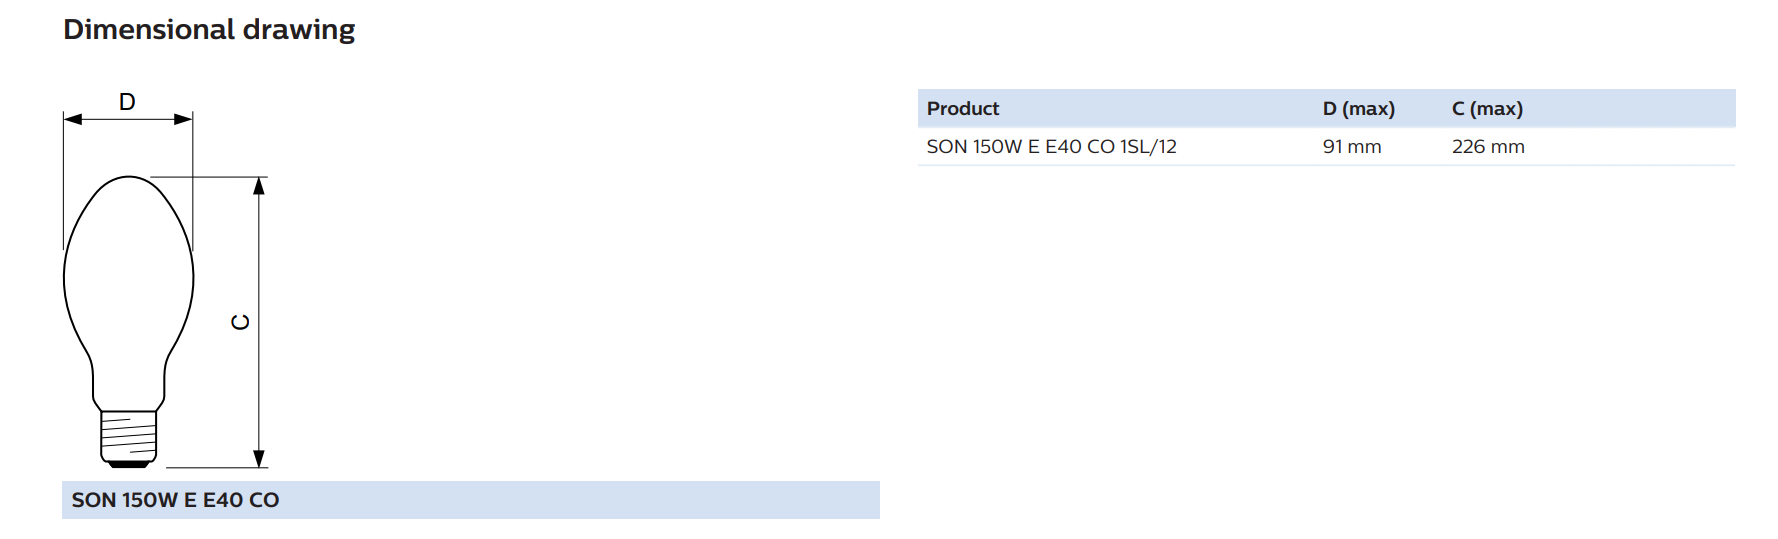Select the SON 150W E E40 CO caption
Viewport: 1778px width, 539px height.
pyautogui.click(x=175, y=500)
